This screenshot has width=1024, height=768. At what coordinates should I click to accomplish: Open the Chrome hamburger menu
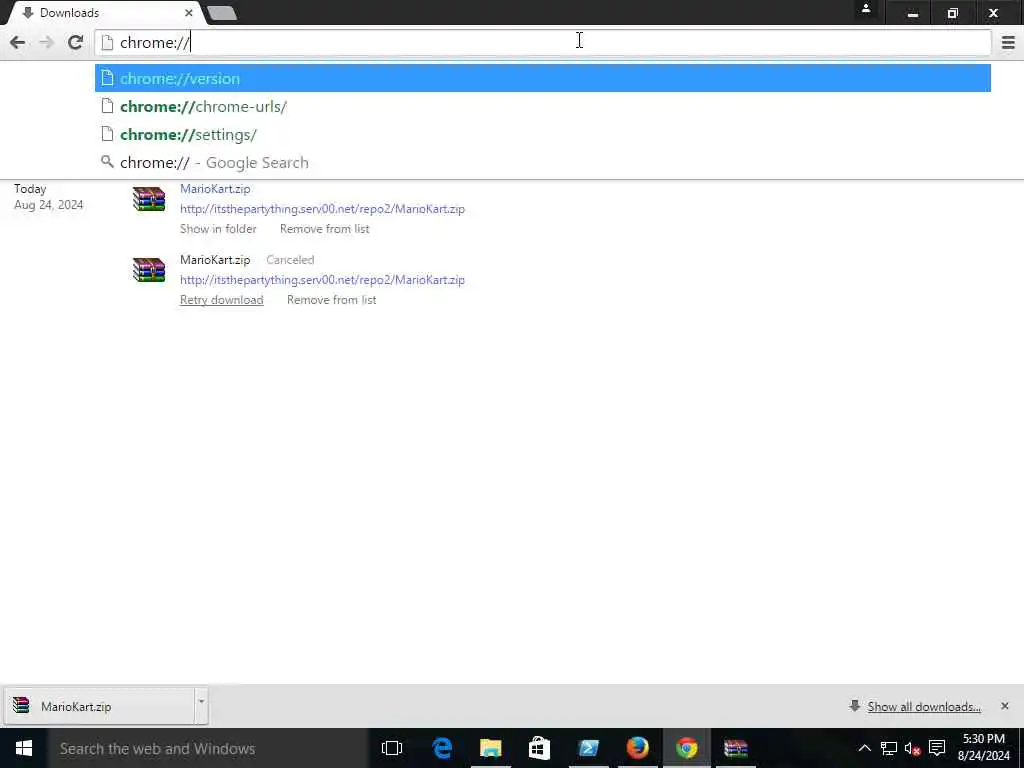coord(1008,42)
